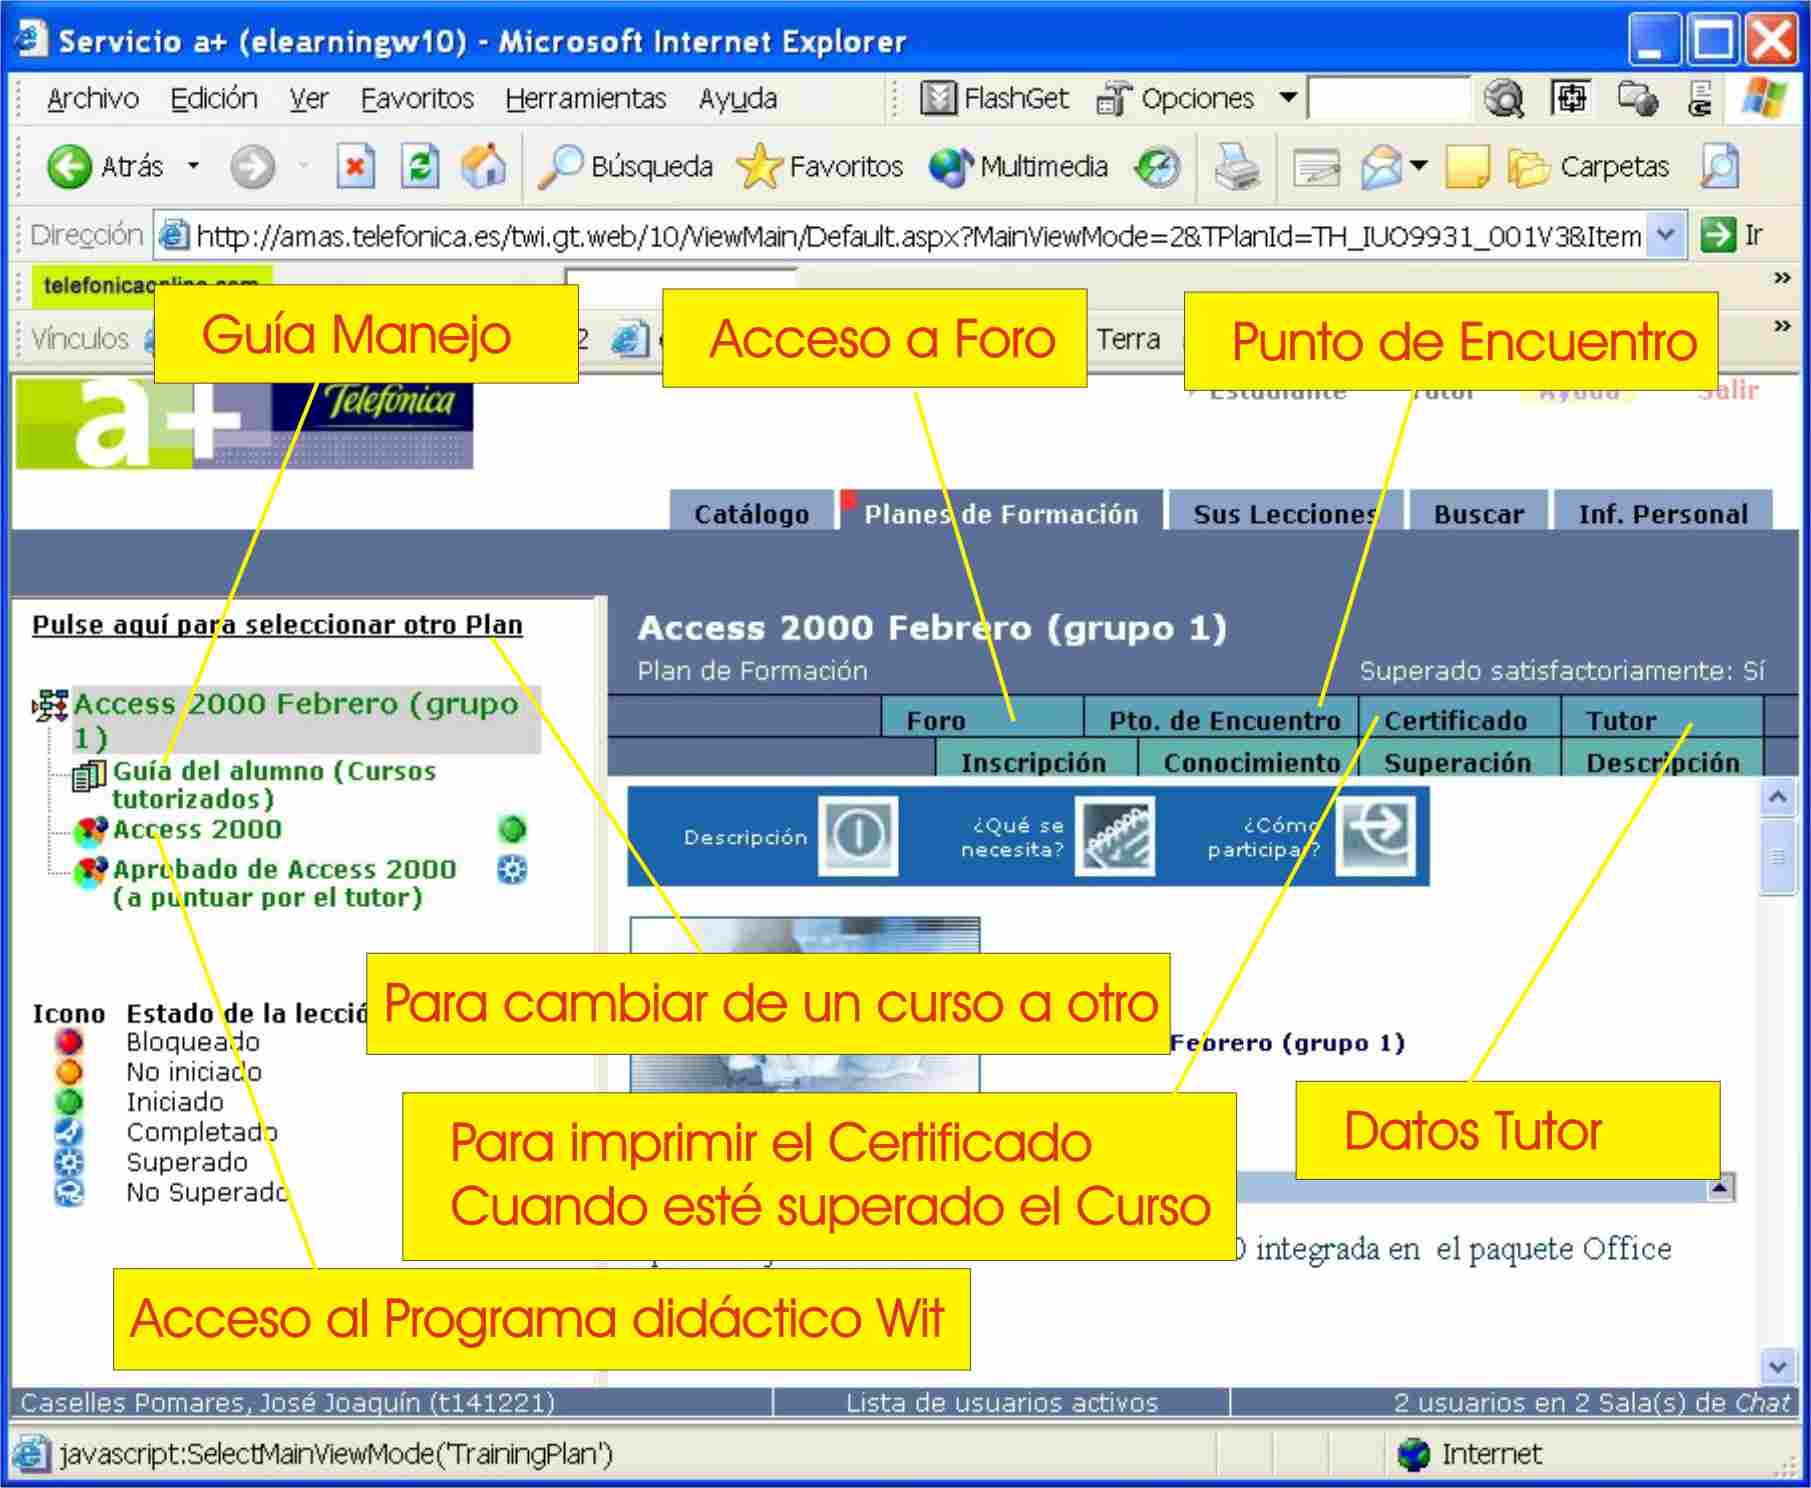1811x1488 pixels.
Task: Click the Descripción info icon
Action: pos(857,835)
